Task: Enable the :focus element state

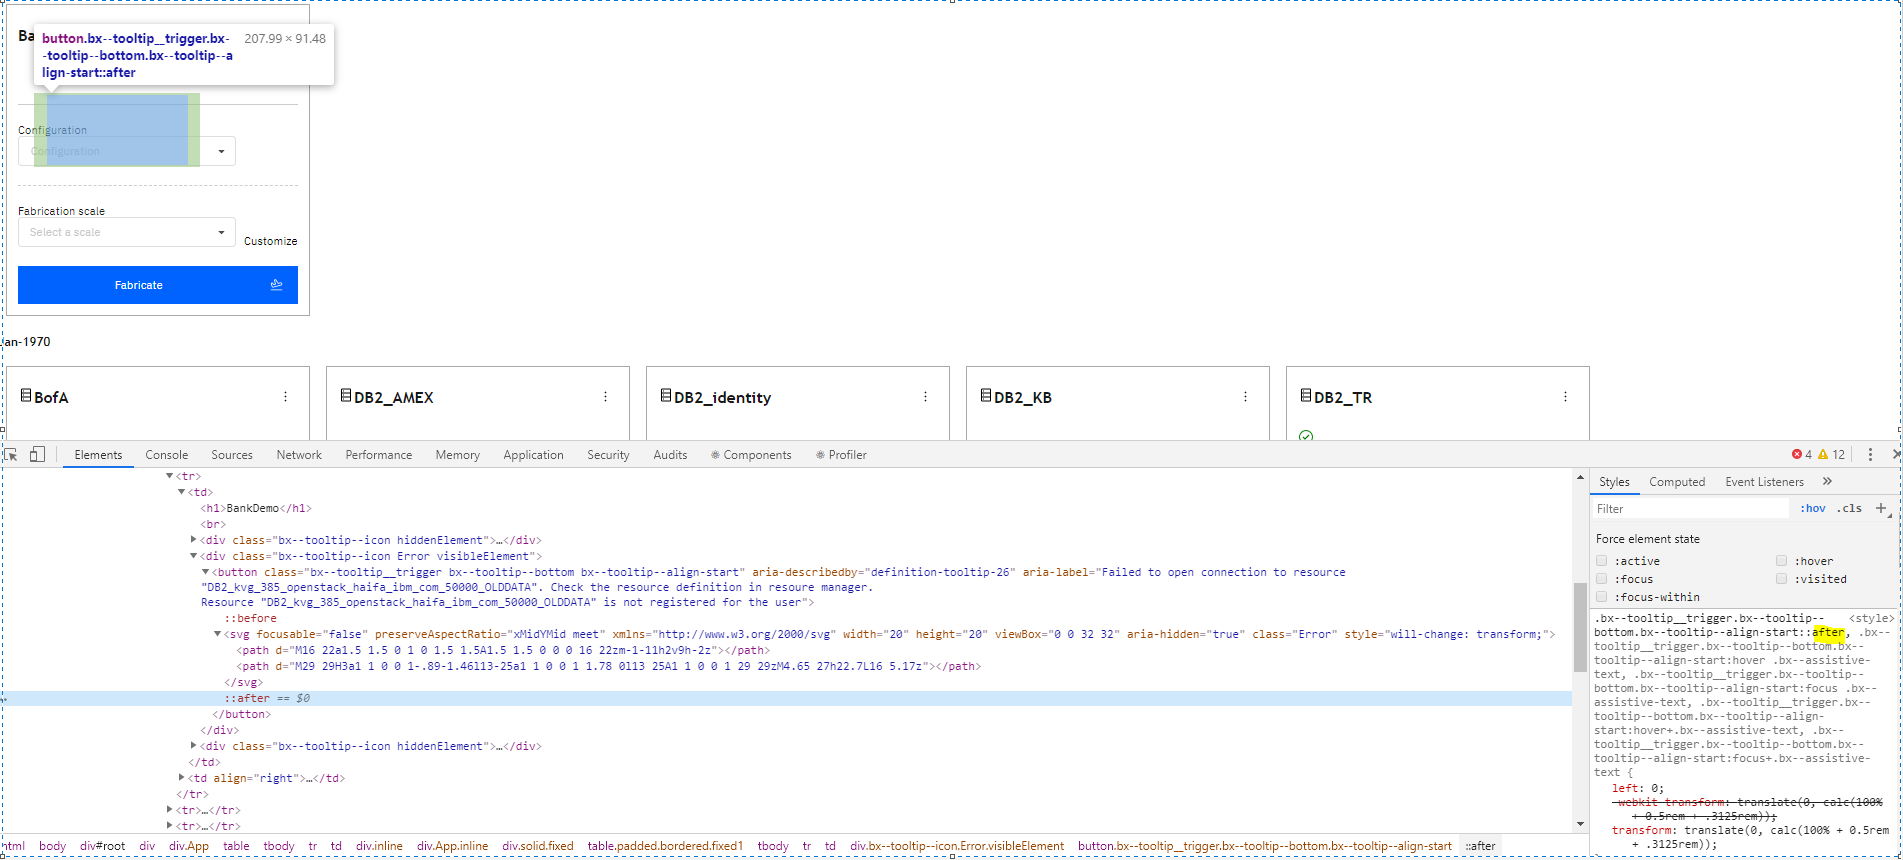Action: coord(1602,579)
